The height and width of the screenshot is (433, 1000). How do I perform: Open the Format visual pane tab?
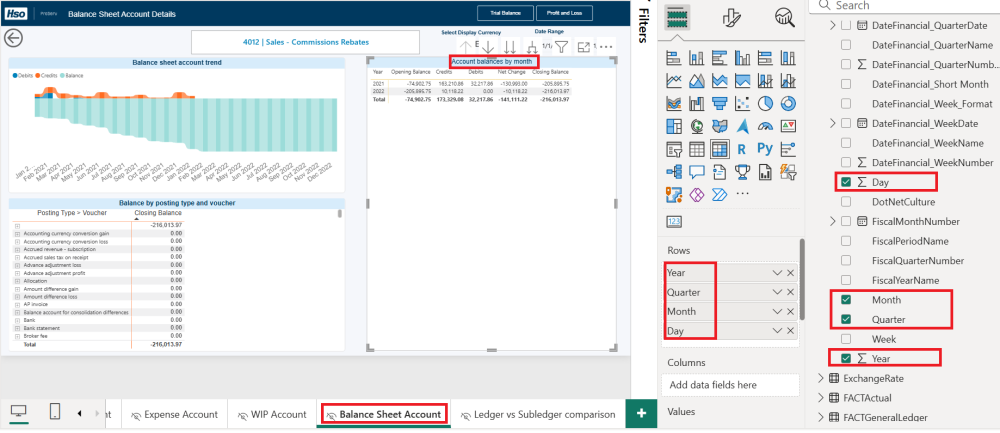pyautogui.click(x=731, y=18)
